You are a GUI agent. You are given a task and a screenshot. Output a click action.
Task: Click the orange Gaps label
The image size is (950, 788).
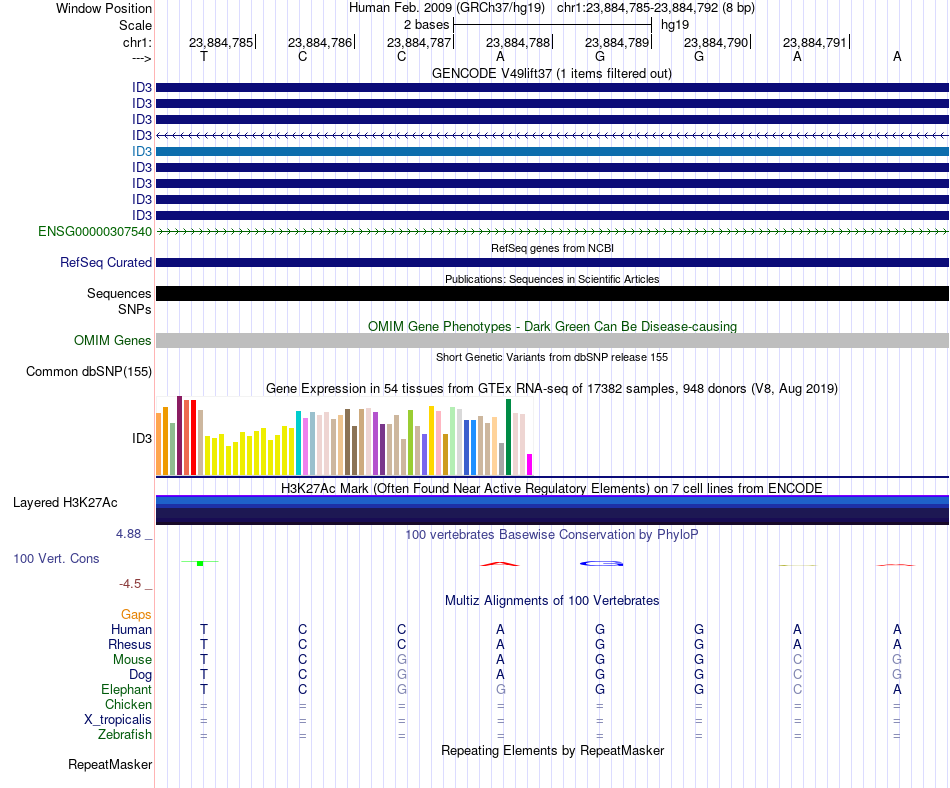[136, 614]
